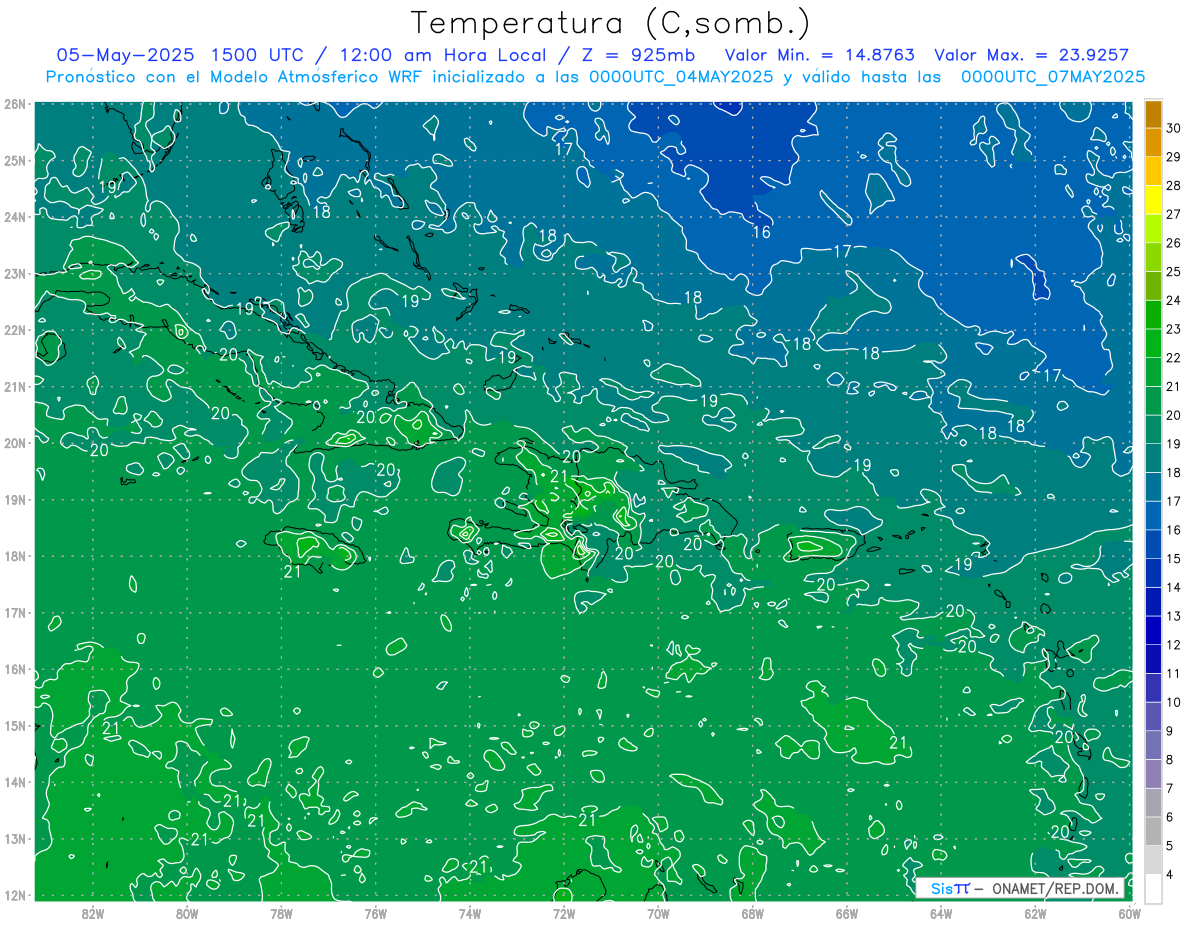Click the color scale's '12' value
The height and width of the screenshot is (927, 1200).
click(x=1174, y=645)
